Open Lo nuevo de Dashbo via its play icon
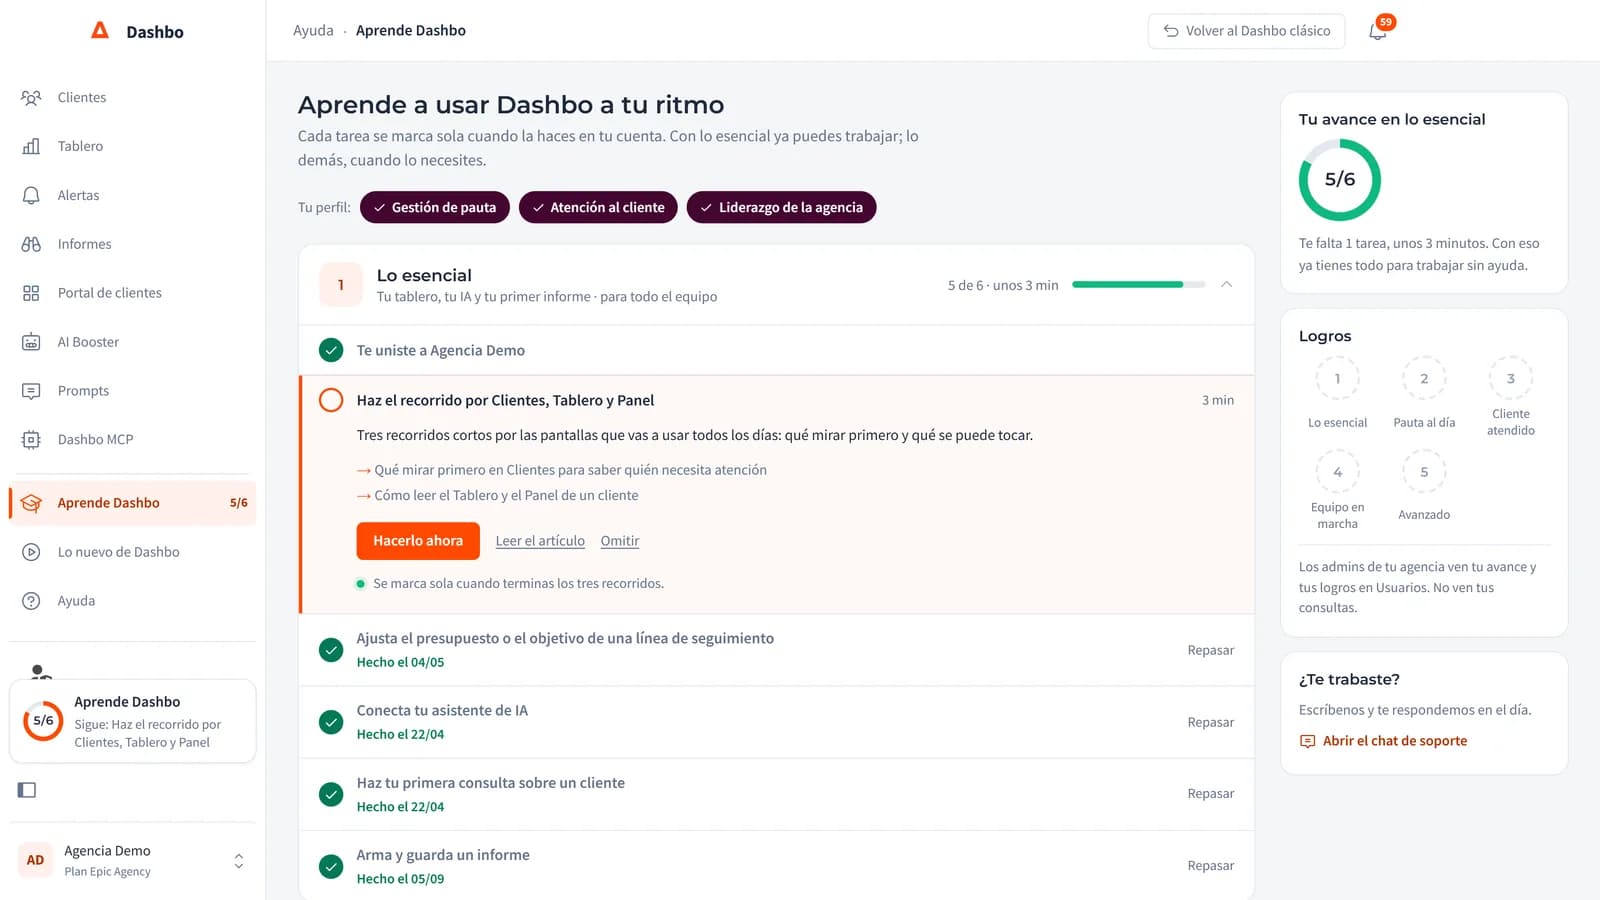 (x=31, y=552)
